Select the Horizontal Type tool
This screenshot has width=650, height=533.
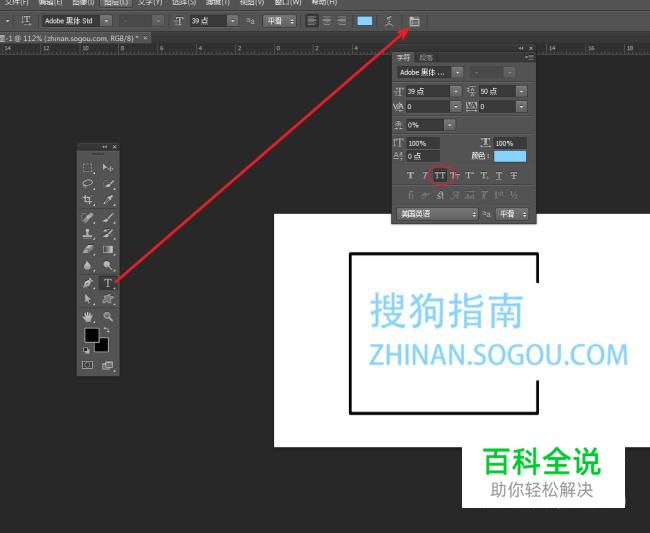click(x=108, y=283)
